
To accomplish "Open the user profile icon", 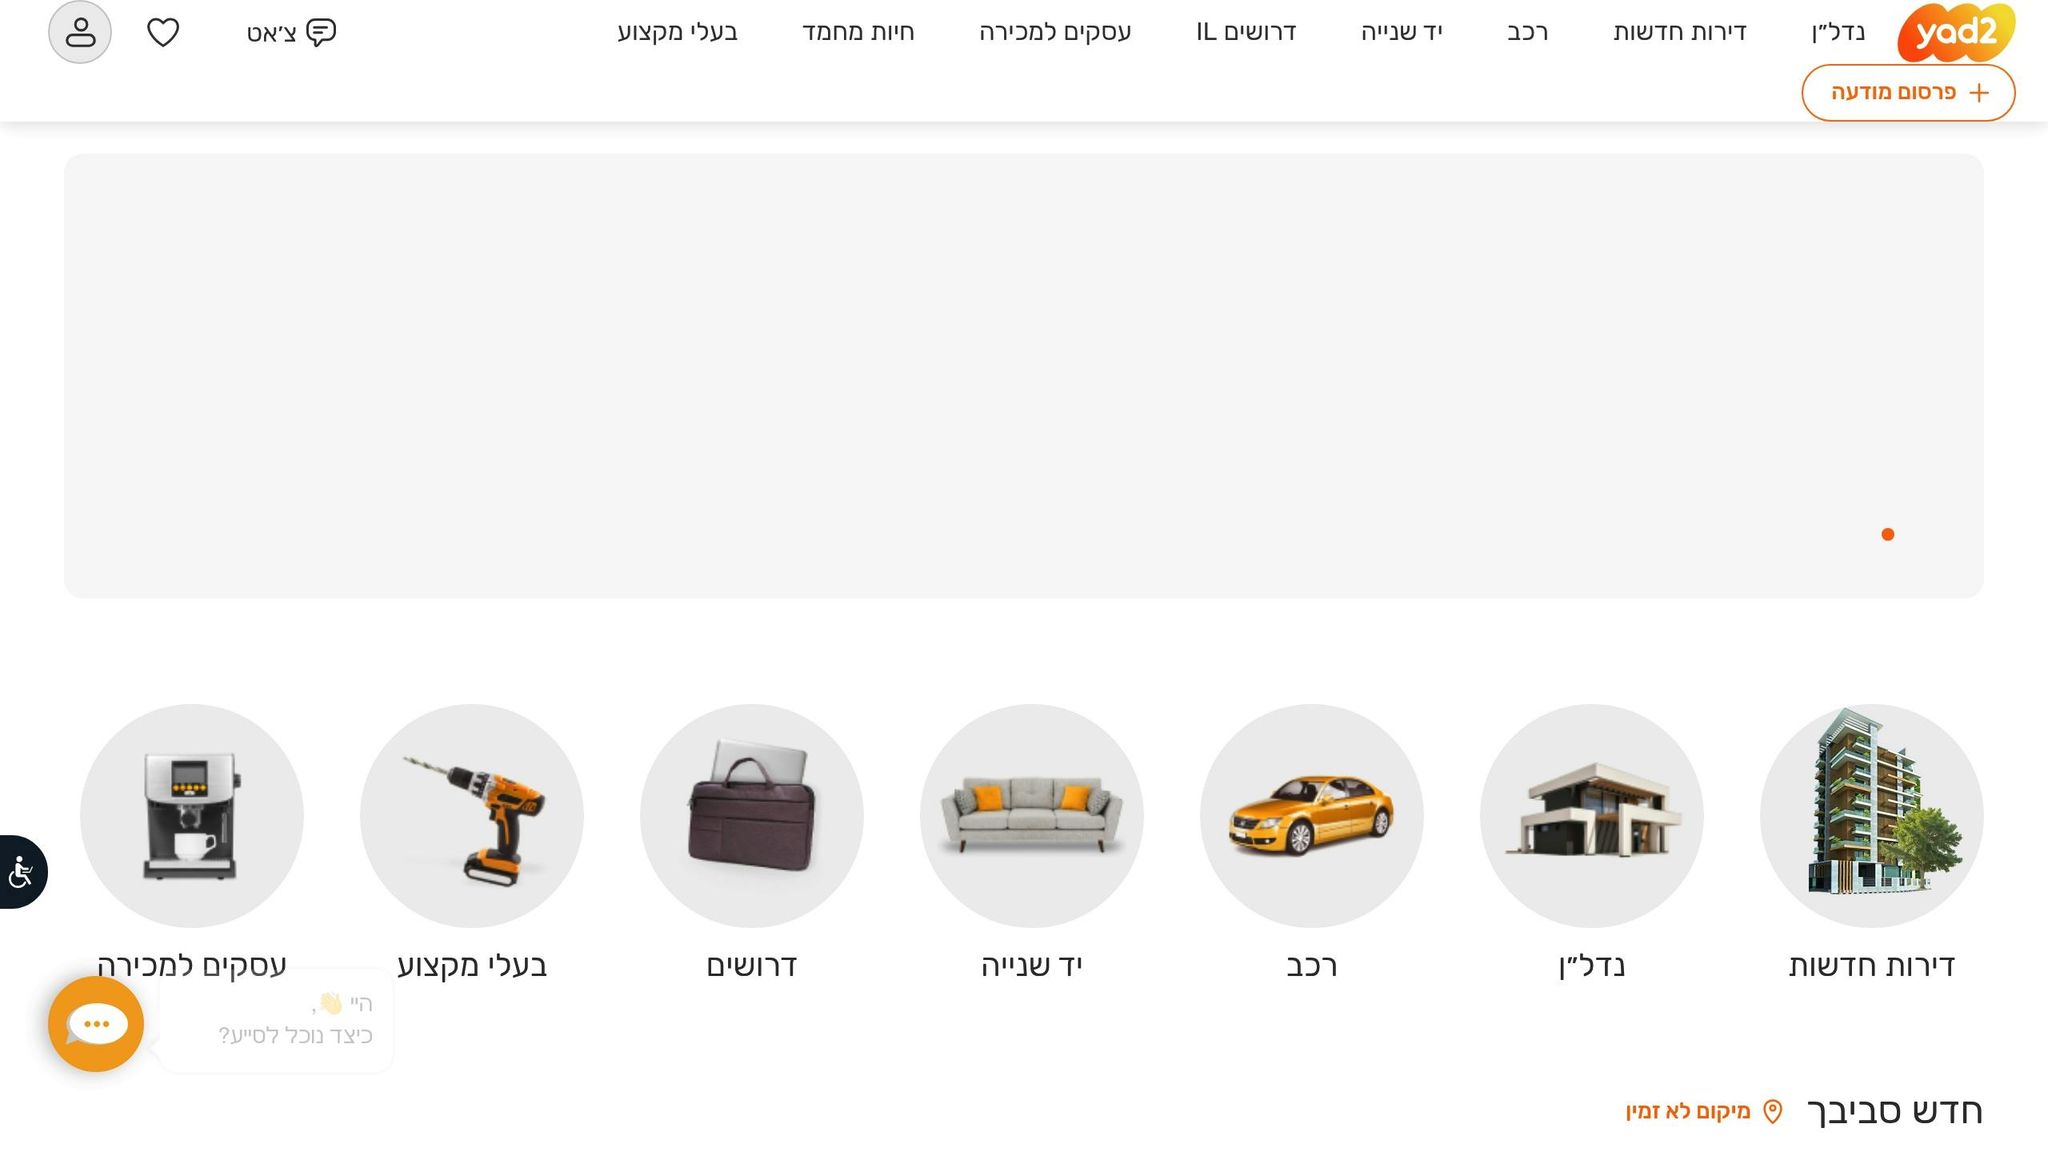I will (x=80, y=32).
